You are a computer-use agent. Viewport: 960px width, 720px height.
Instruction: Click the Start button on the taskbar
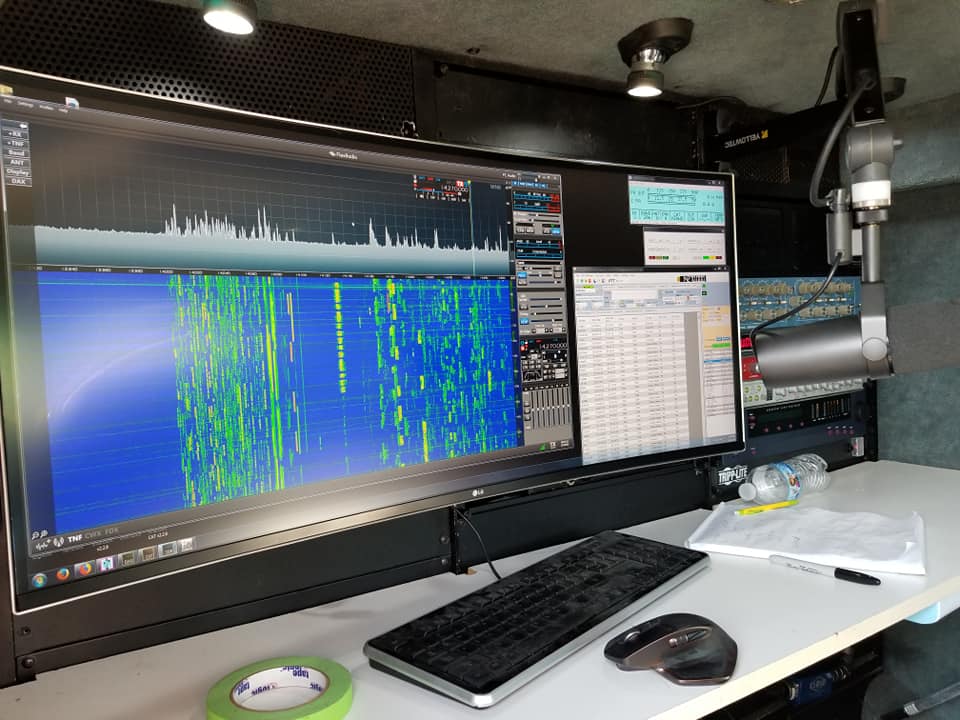39,579
